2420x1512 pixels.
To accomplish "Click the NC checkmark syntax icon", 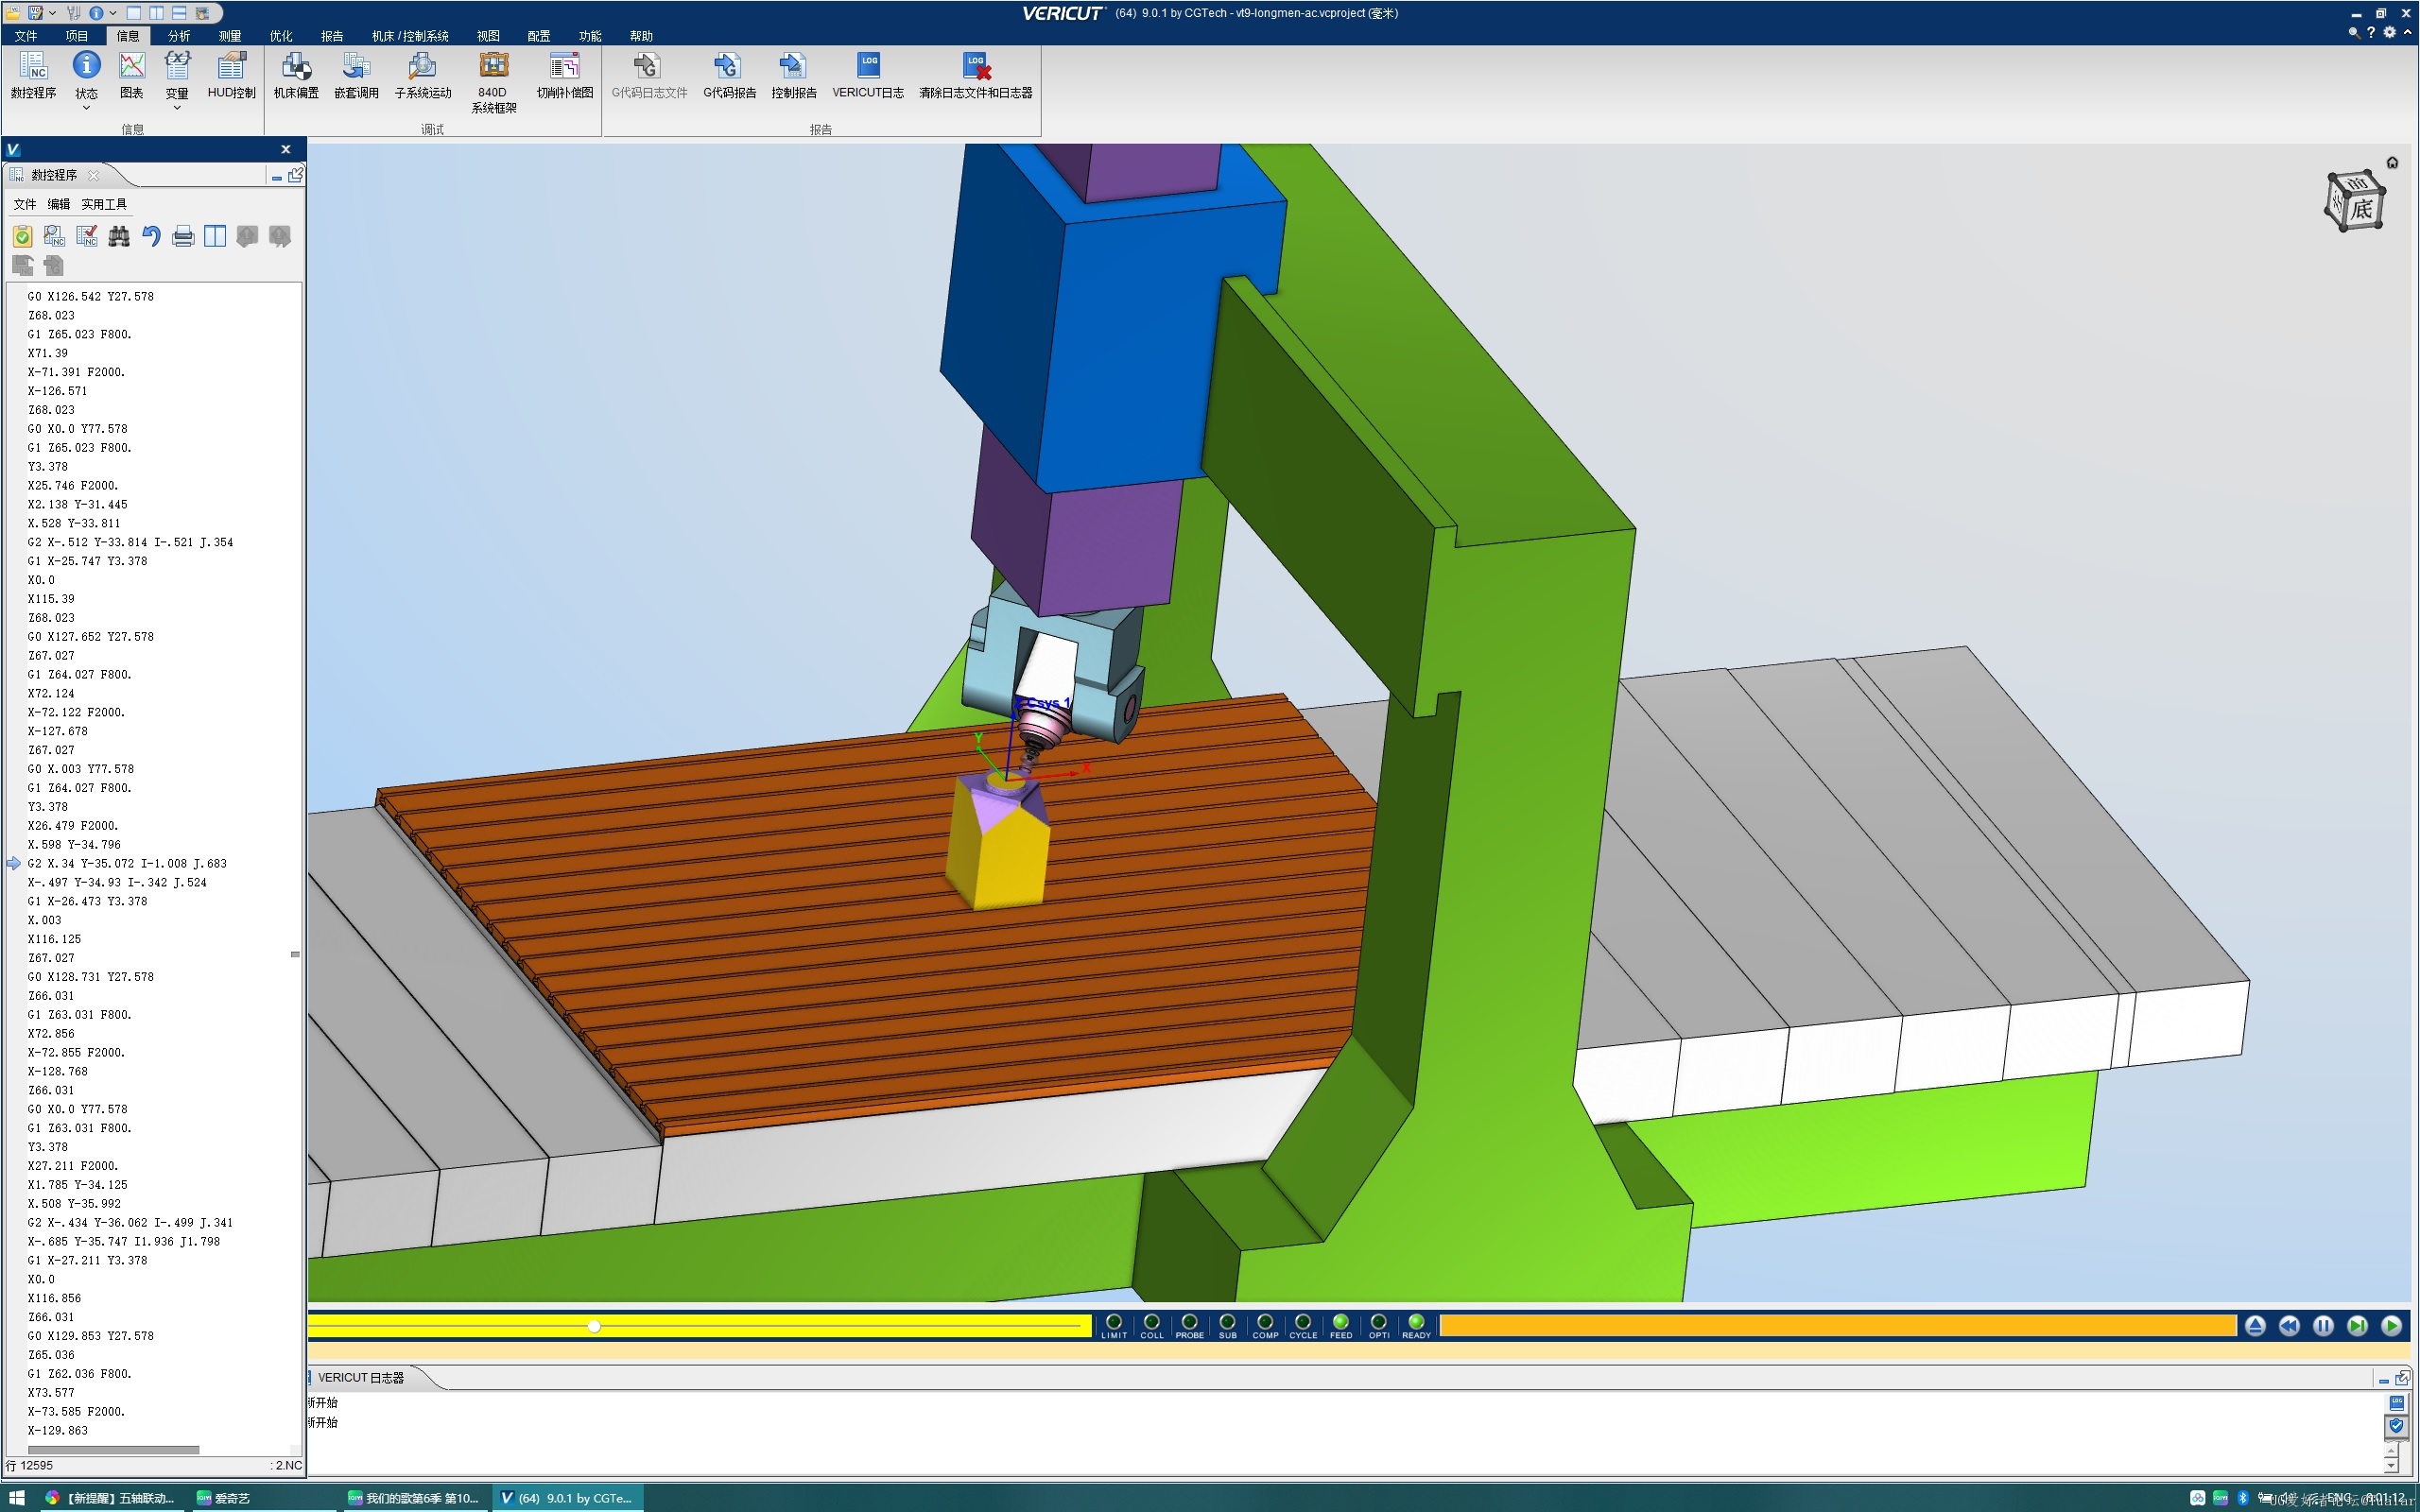I will [x=87, y=236].
